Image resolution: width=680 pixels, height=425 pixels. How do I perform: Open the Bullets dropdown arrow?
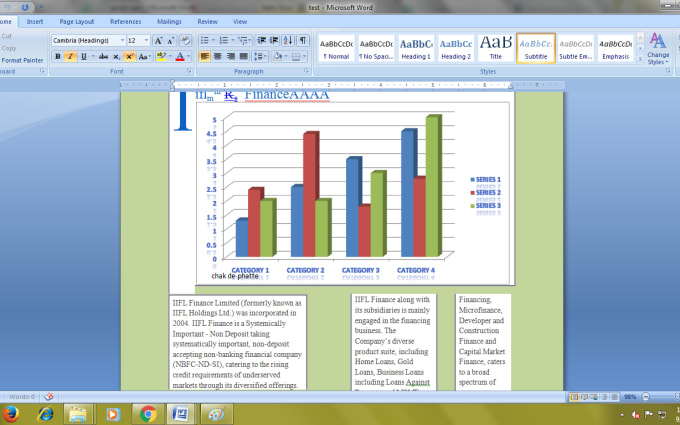[213, 40]
